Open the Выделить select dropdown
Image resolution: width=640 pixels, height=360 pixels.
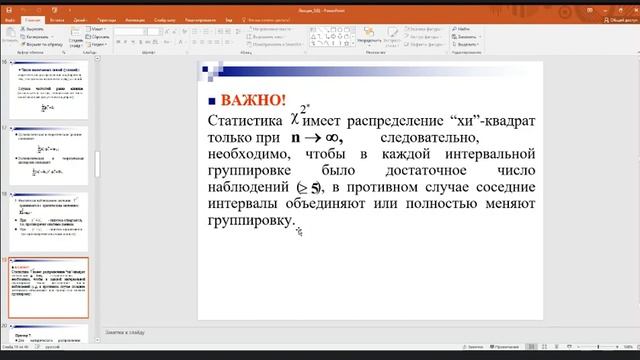click(x=465, y=44)
